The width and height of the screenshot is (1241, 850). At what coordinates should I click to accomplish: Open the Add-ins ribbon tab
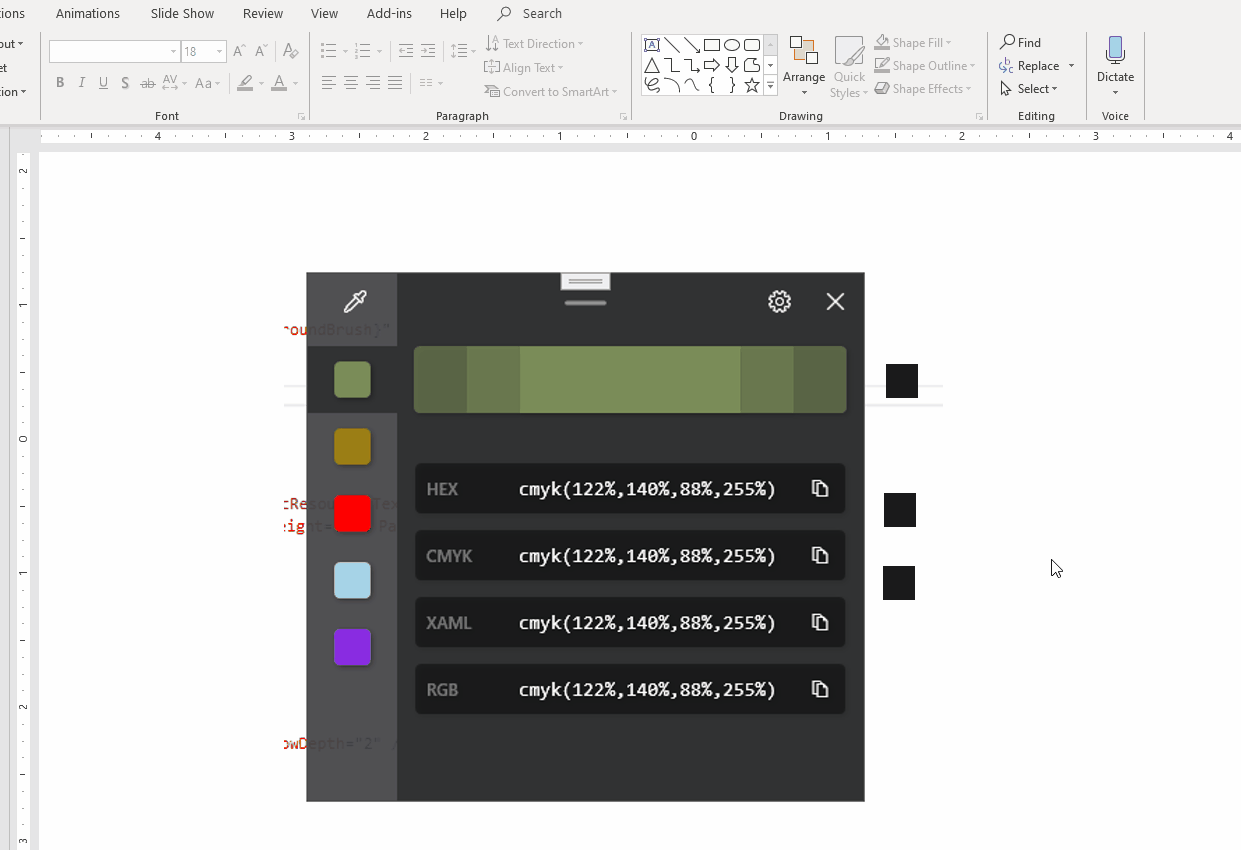[x=390, y=14]
